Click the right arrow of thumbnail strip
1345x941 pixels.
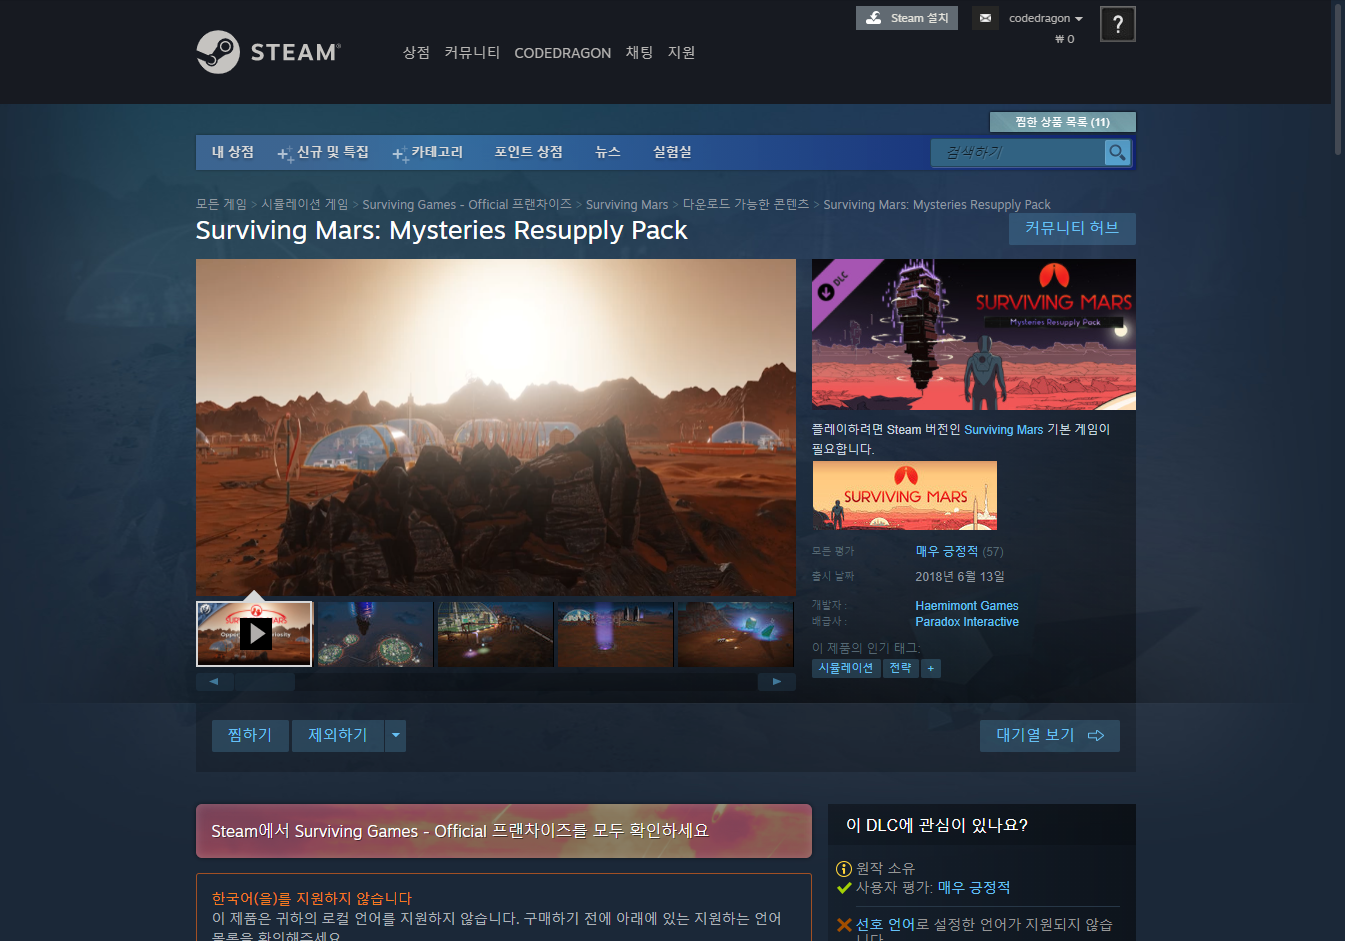click(x=777, y=682)
